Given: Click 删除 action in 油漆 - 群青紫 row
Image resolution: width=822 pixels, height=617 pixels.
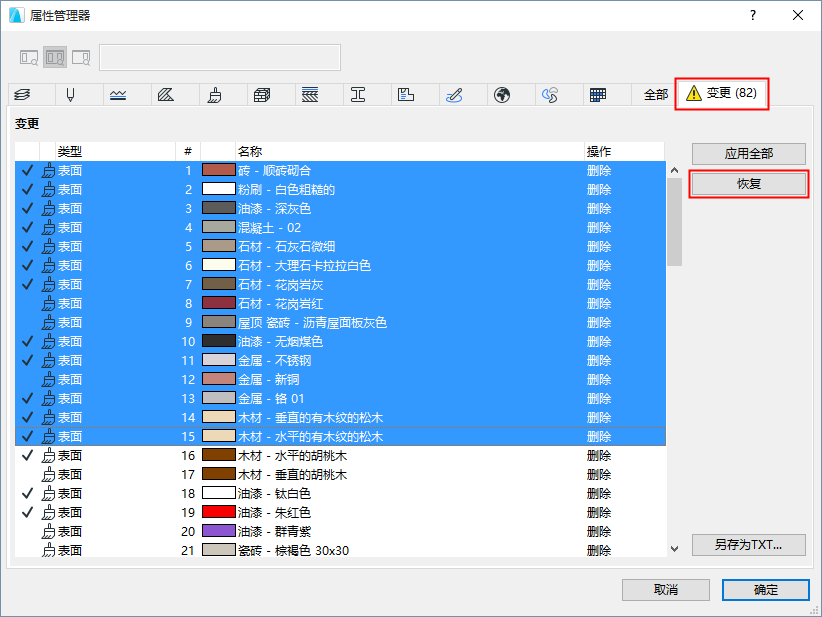Looking at the screenshot, I should coord(599,532).
